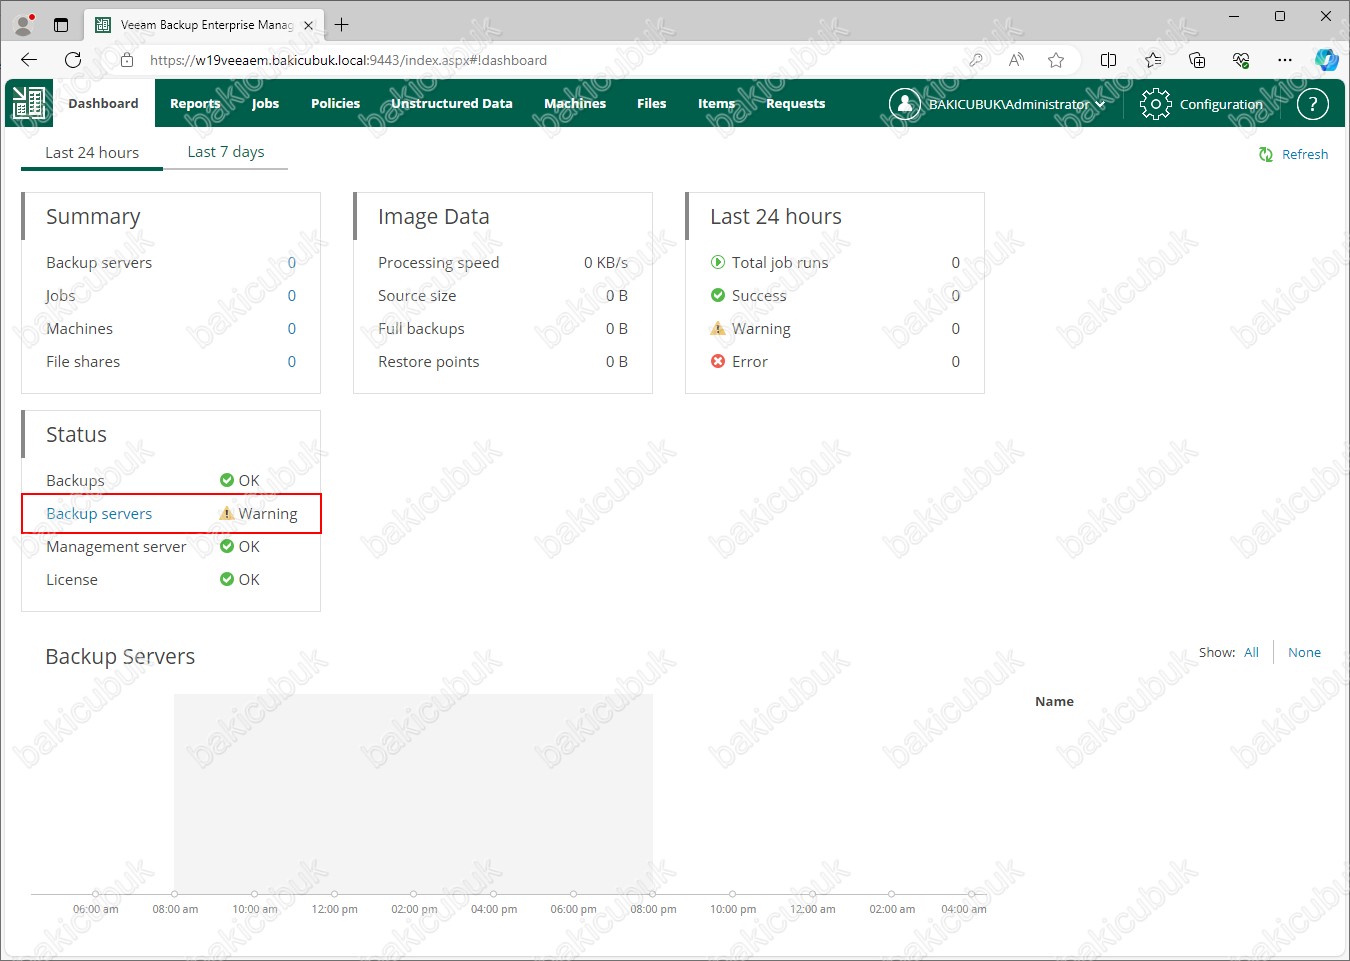The width and height of the screenshot is (1350, 961).
Task: Open the Favorites list icon
Action: [x=1153, y=60]
